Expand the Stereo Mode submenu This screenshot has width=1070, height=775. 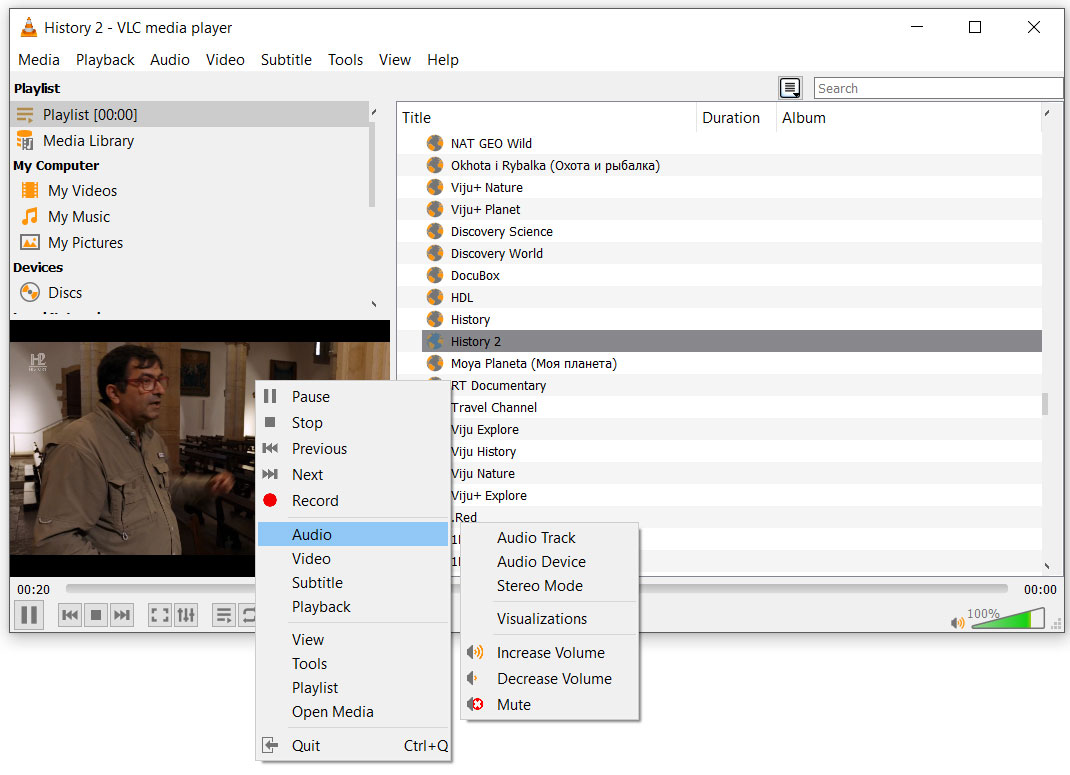(x=550, y=585)
